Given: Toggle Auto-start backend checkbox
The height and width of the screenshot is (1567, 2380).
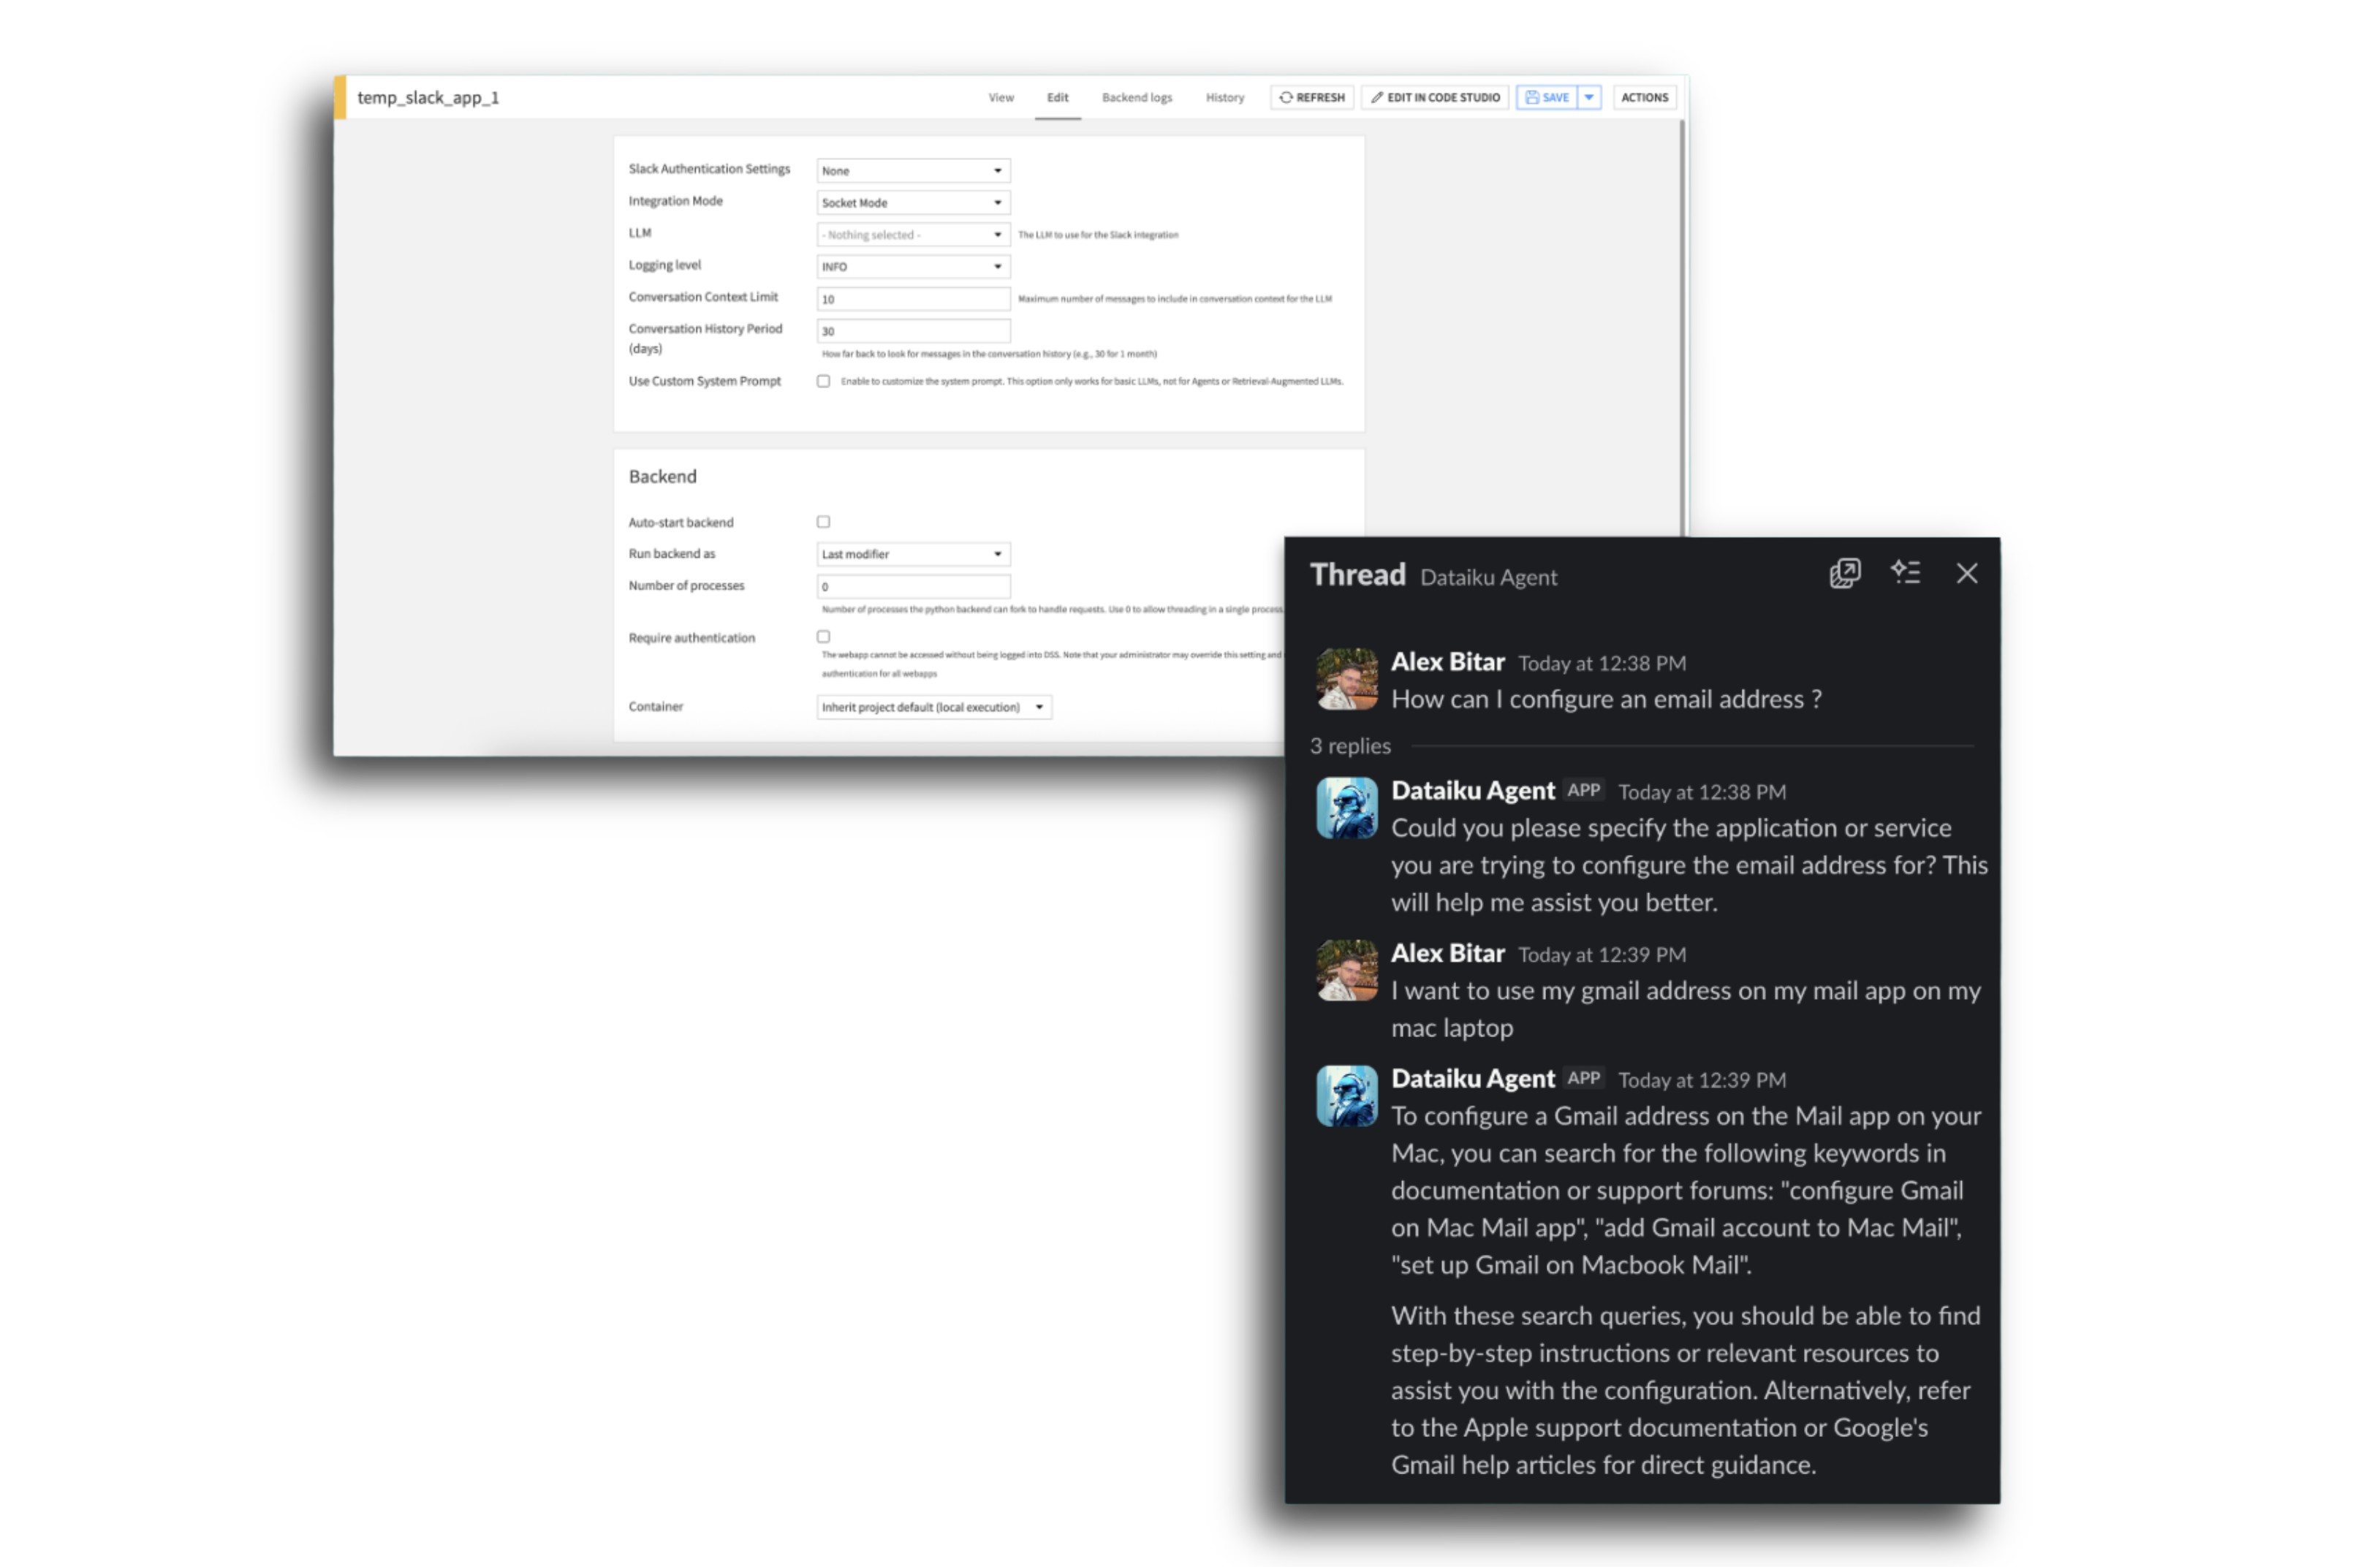Looking at the screenshot, I should click(x=823, y=522).
